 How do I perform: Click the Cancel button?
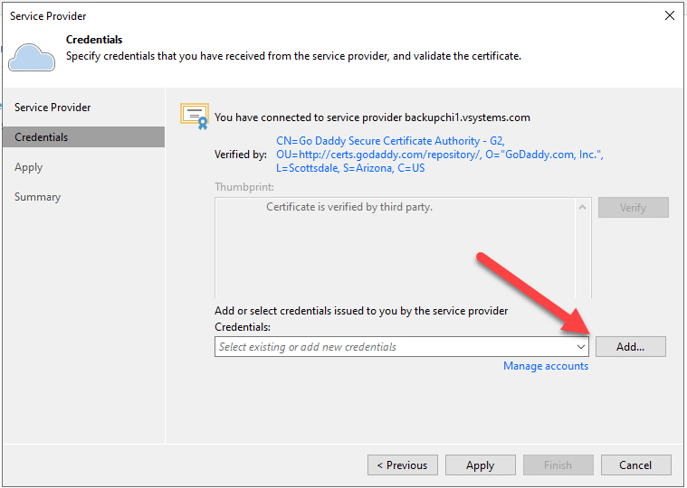click(636, 465)
